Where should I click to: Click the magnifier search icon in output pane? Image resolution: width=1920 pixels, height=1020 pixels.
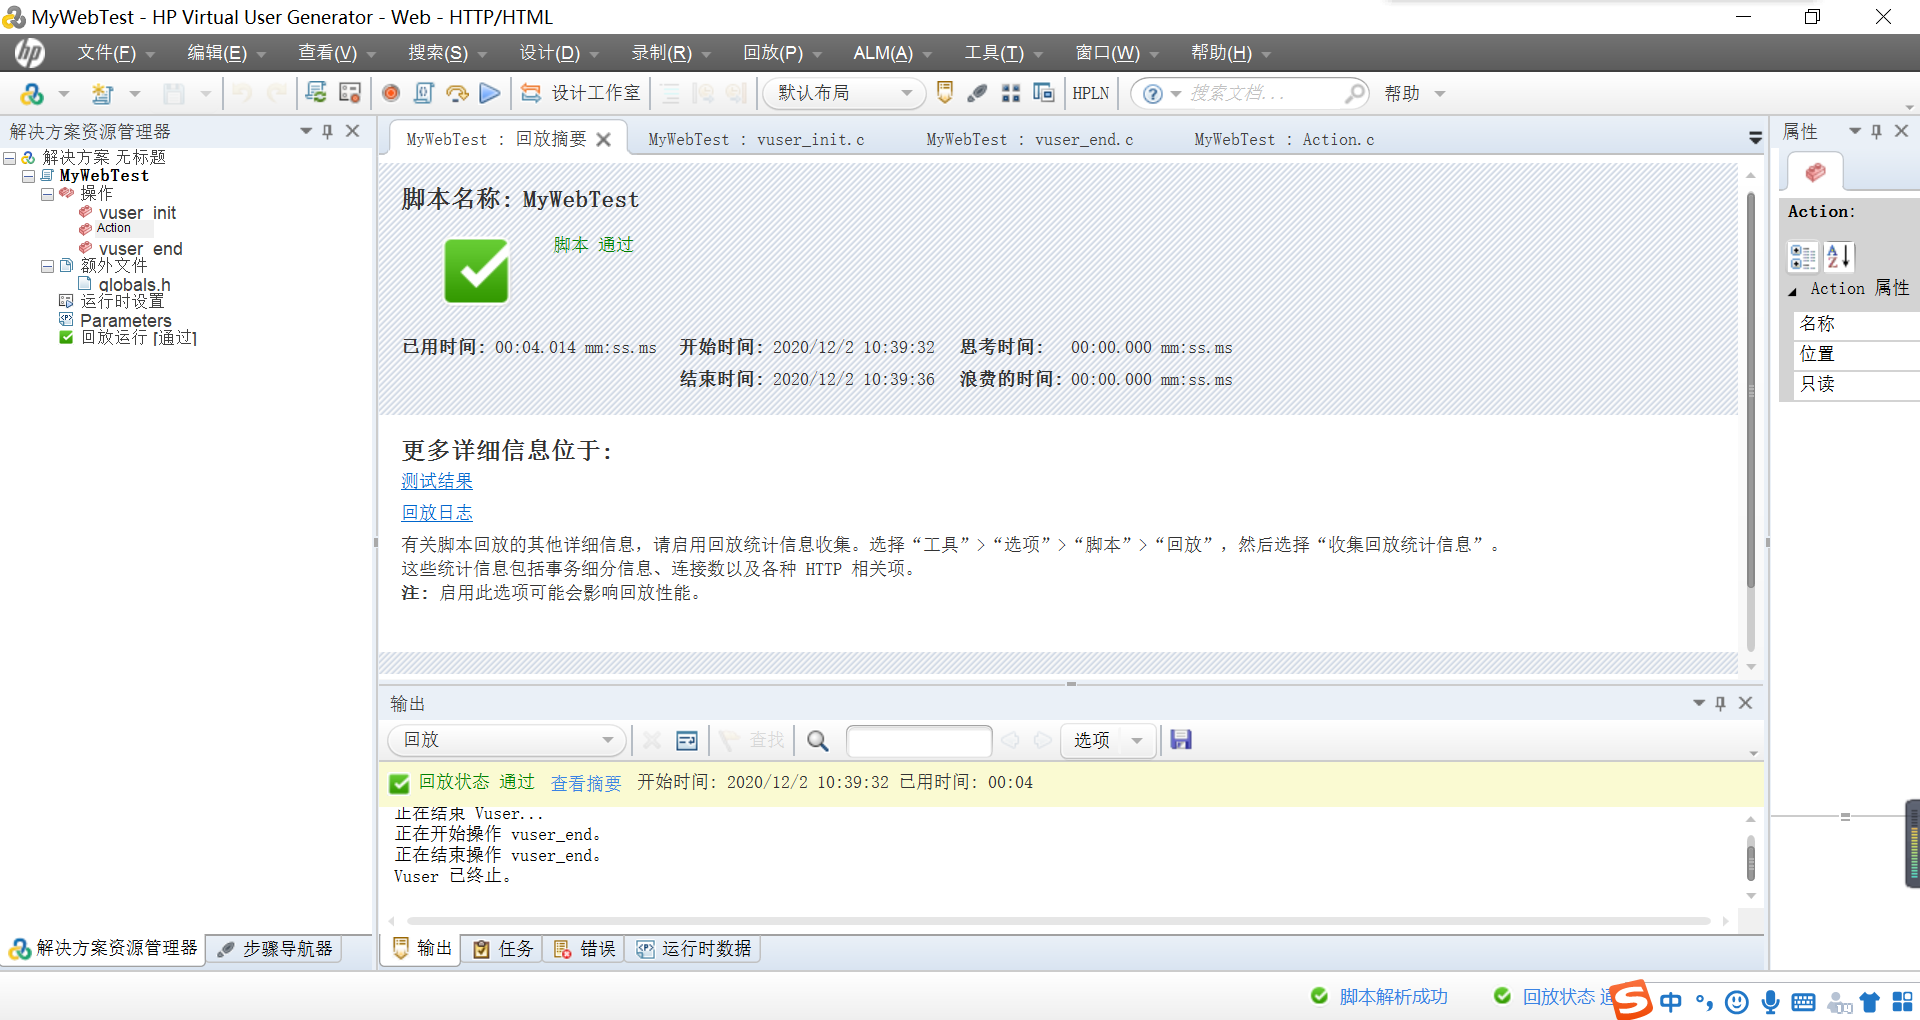[x=818, y=740]
